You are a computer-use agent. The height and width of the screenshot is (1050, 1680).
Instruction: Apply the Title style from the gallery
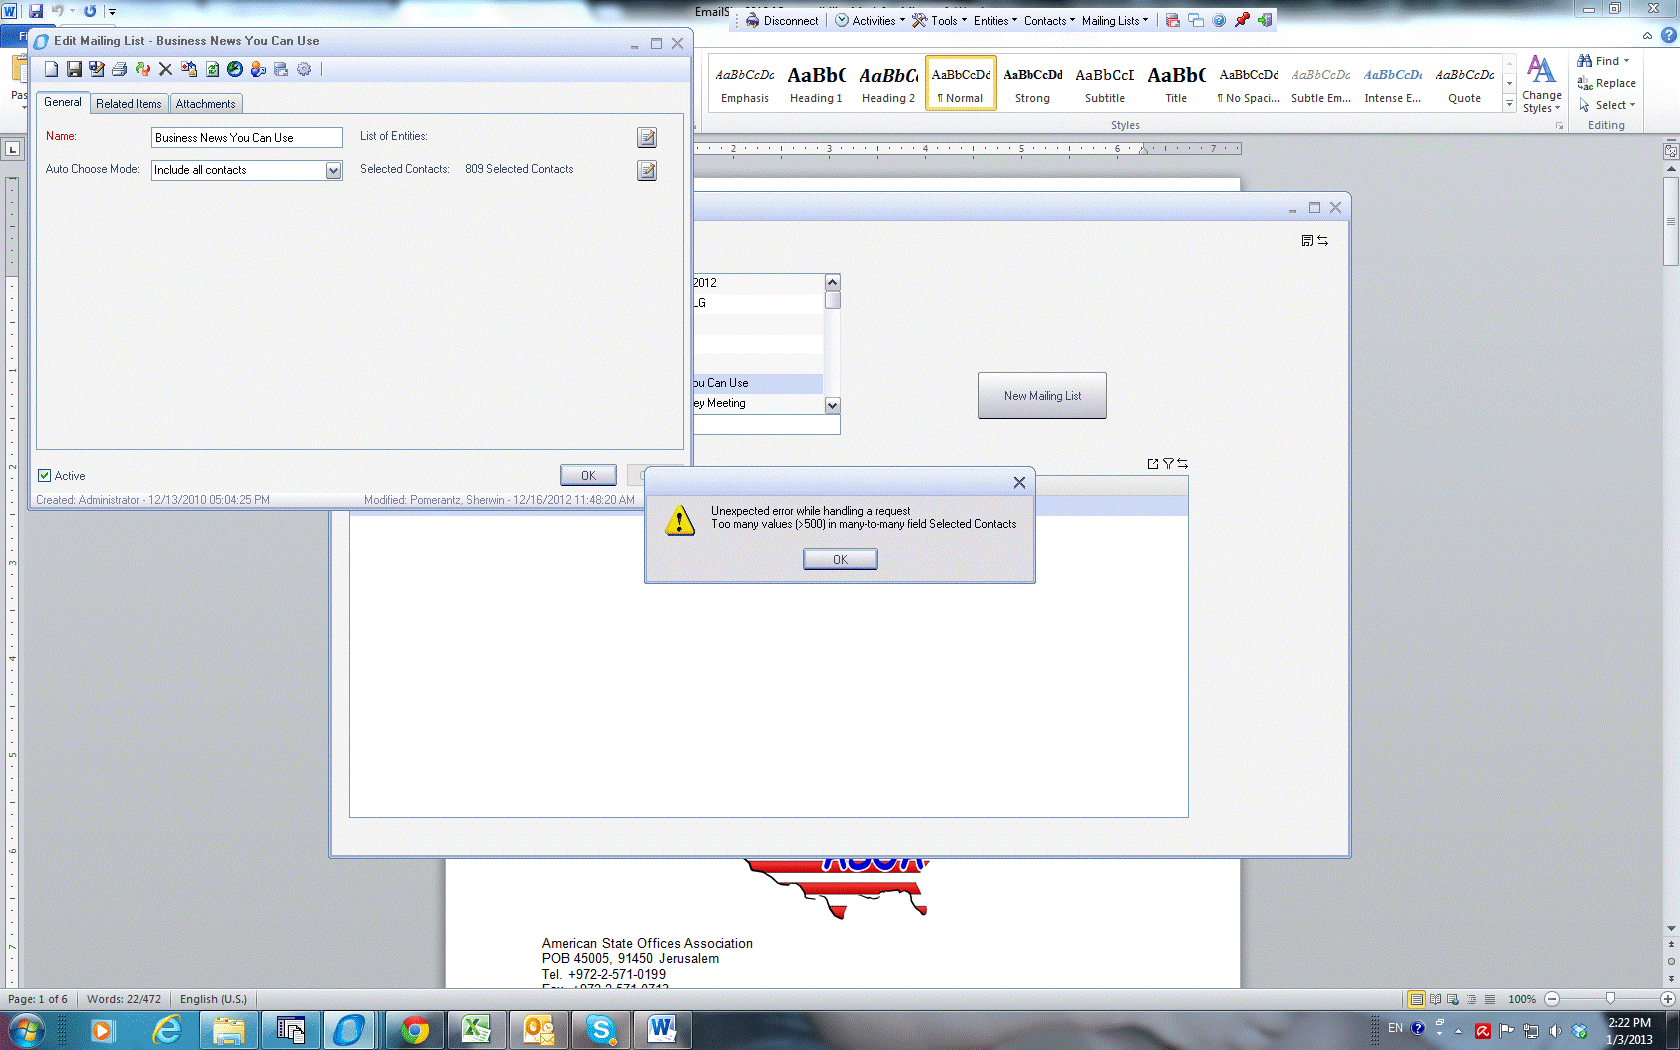[x=1176, y=84]
